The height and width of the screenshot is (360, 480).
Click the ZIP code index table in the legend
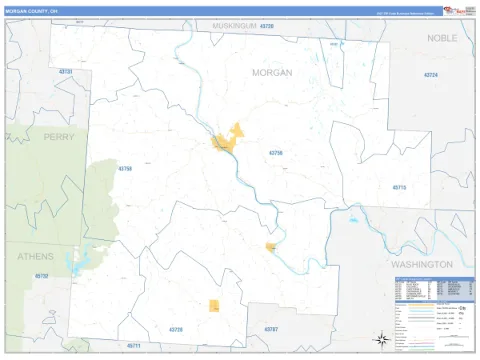pos(435,289)
